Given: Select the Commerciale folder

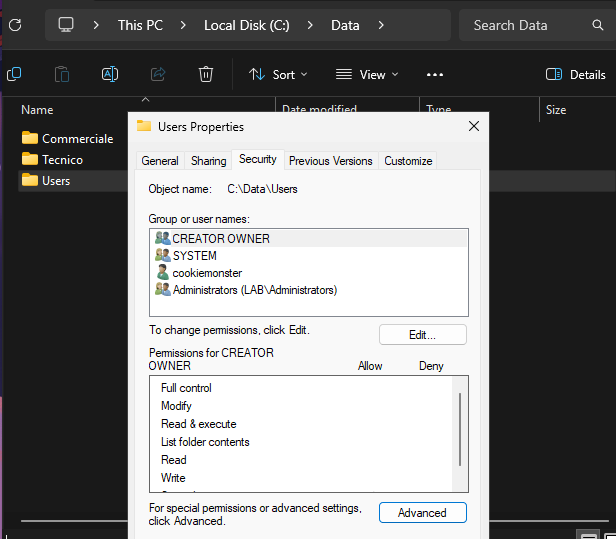Looking at the screenshot, I should tap(77, 139).
